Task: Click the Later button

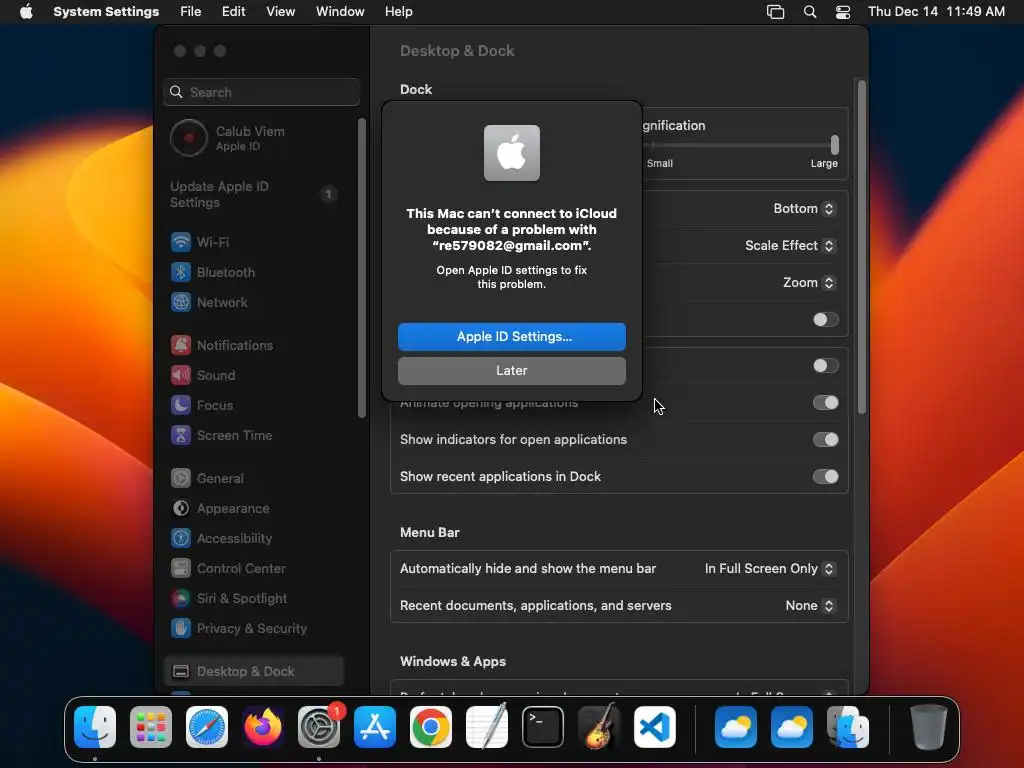Action: (512, 371)
